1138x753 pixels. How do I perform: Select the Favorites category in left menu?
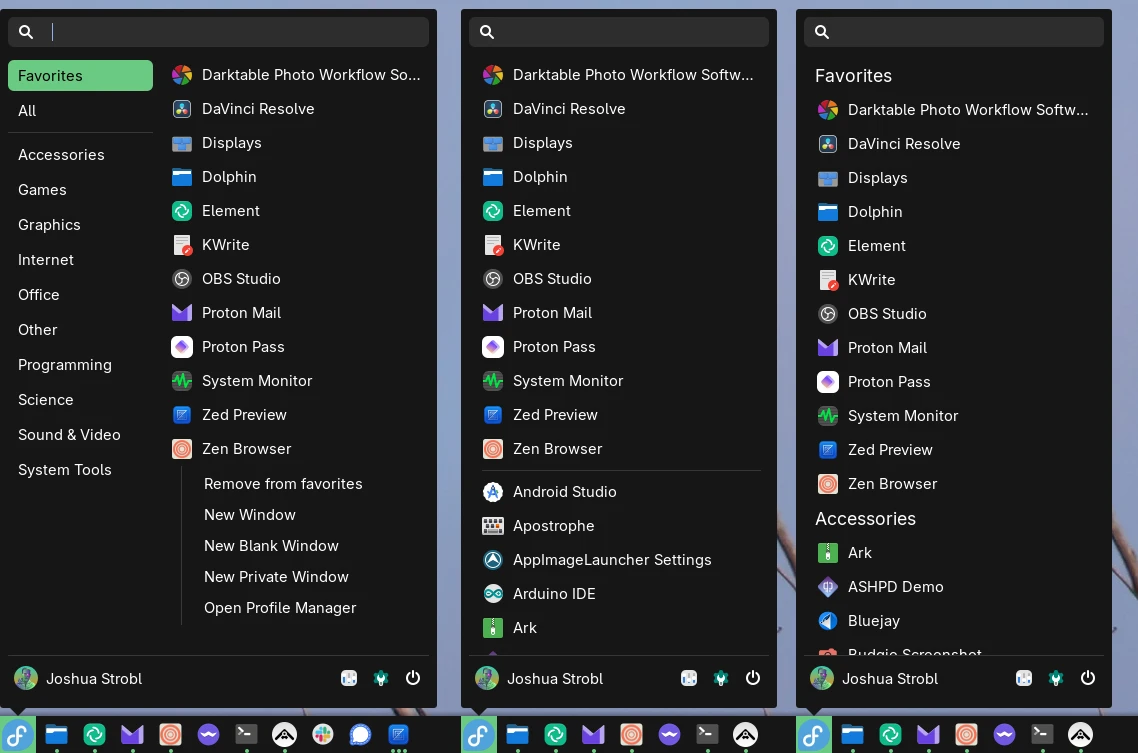[81, 75]
